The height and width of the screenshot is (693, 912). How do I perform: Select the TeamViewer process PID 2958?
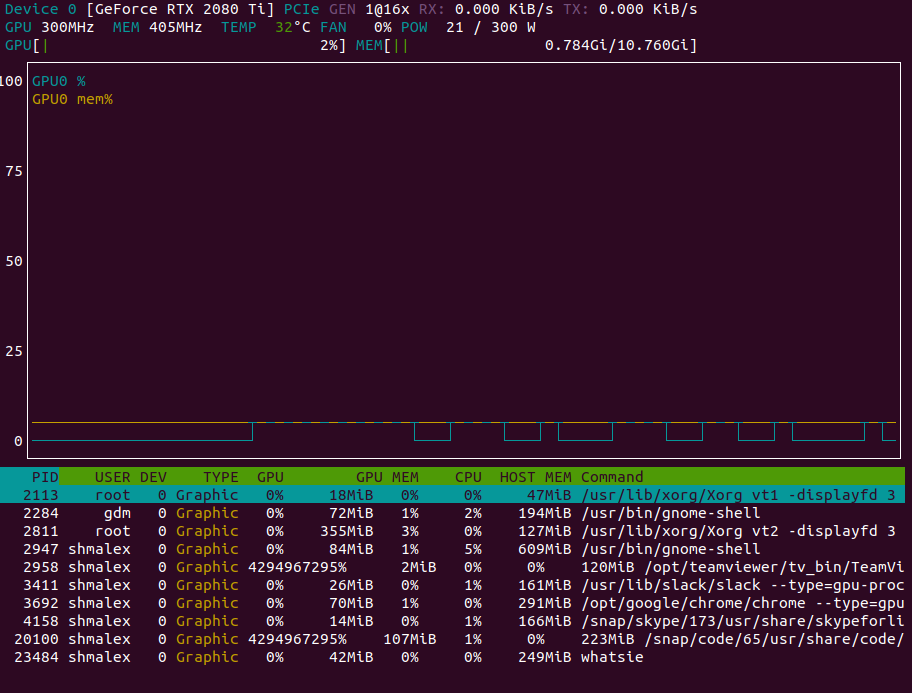tap(453, 567)
